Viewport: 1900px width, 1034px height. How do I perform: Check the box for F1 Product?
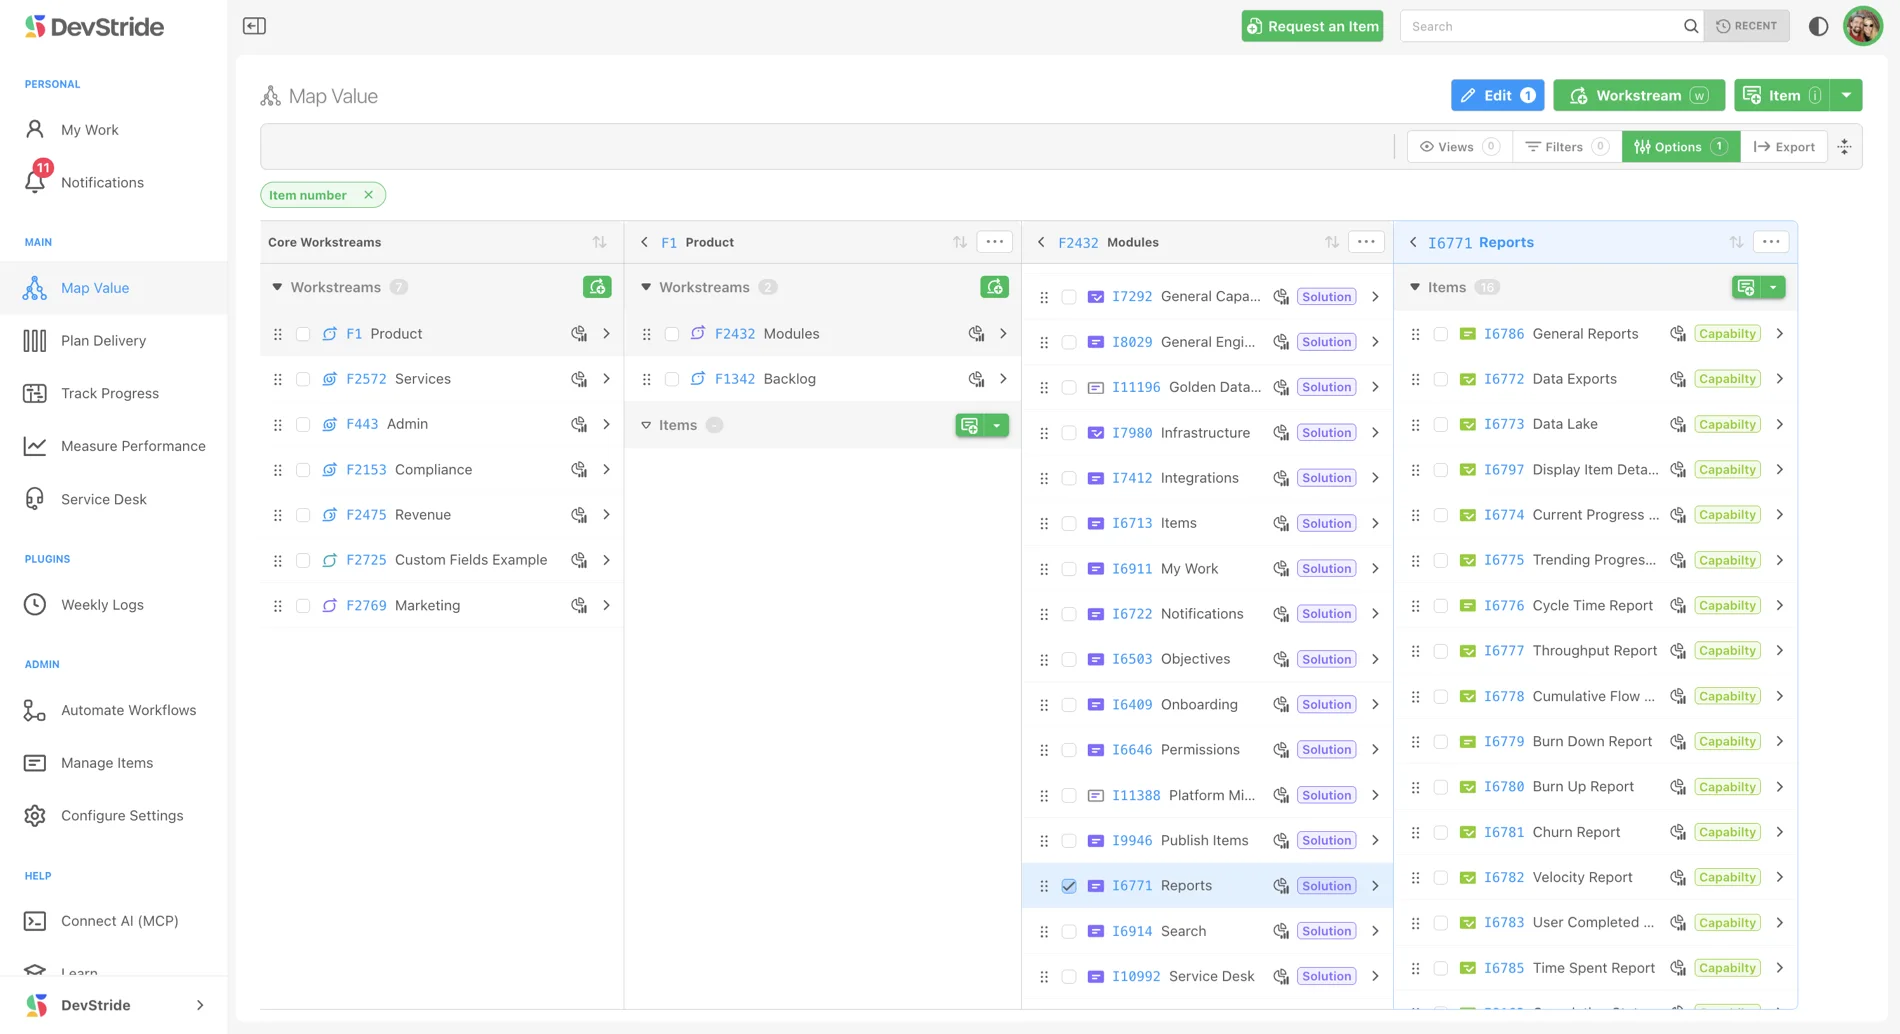(303, 334)
